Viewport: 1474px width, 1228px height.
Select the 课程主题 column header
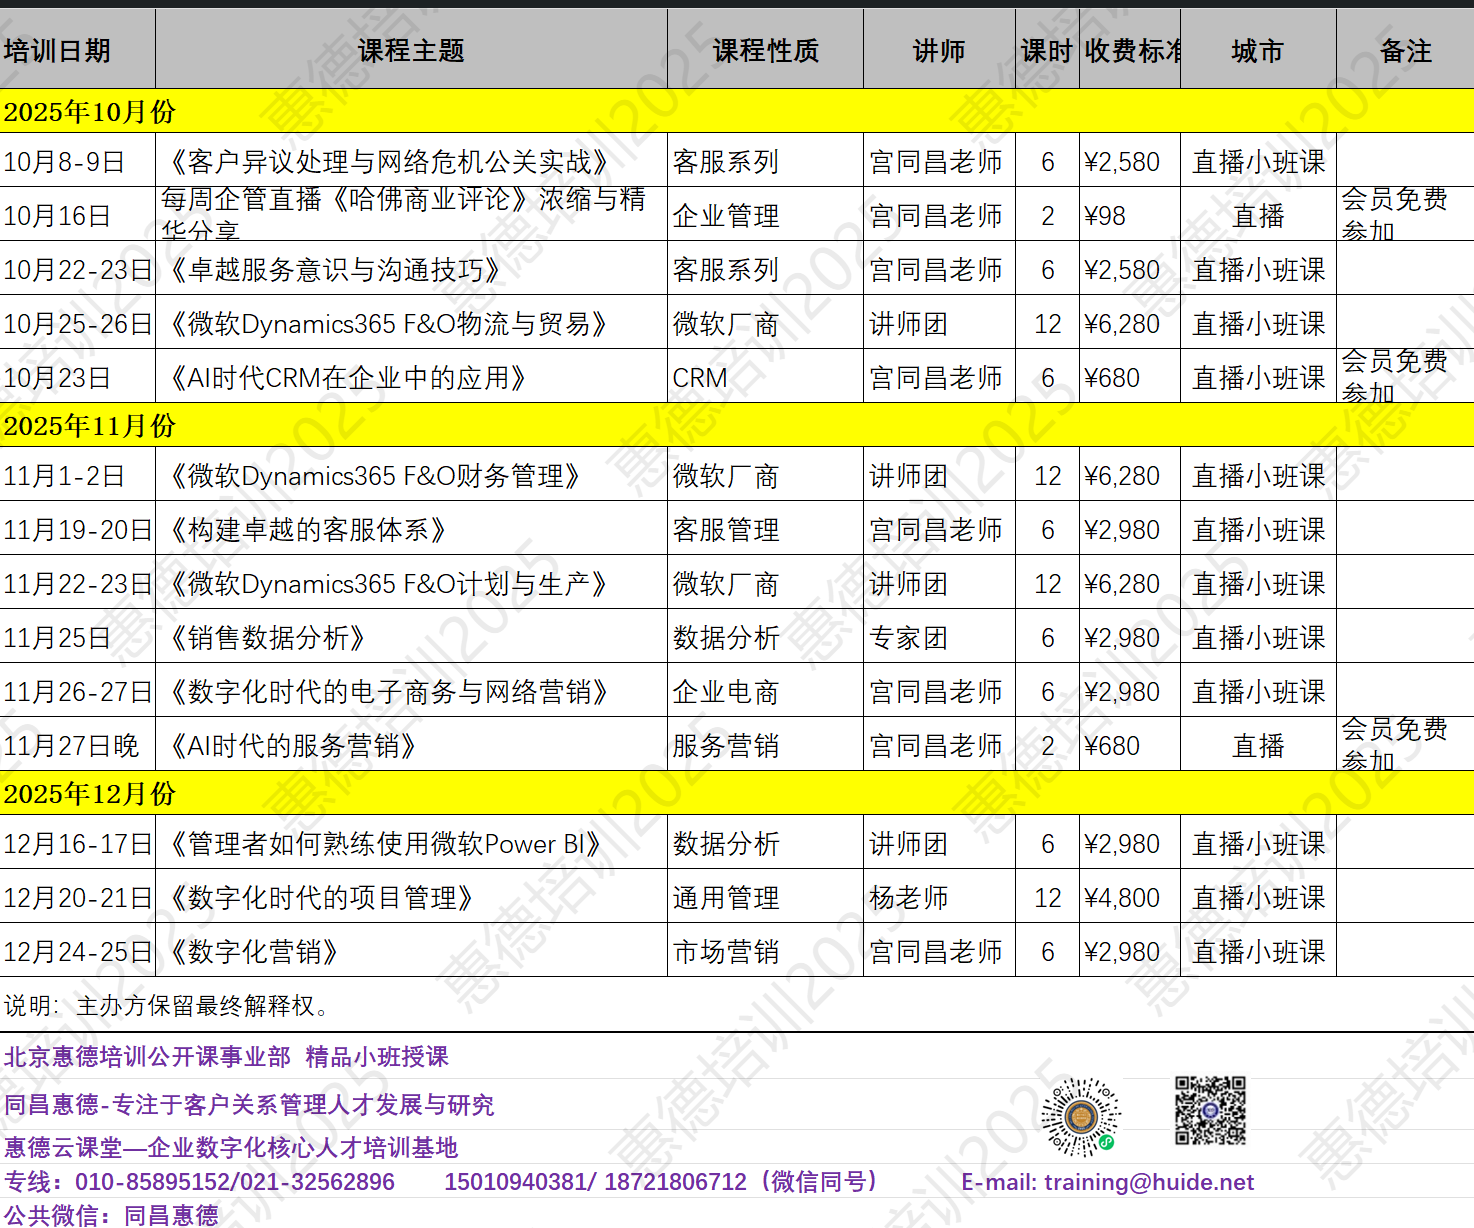tap(411, 51)
